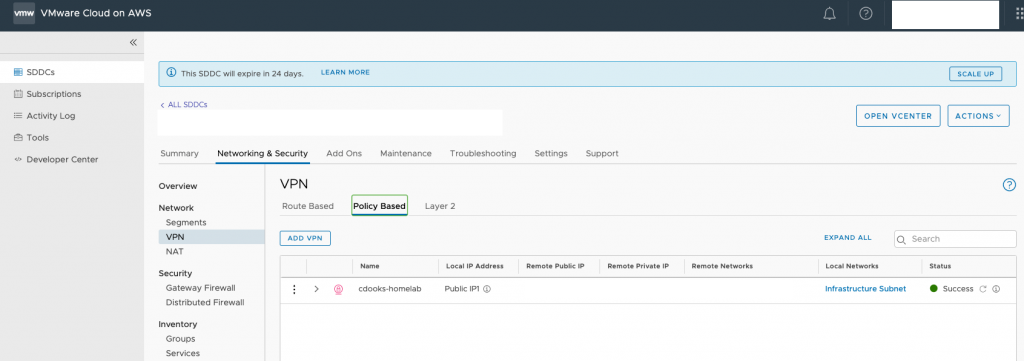1024x361 pixels.
Task: Open Services under Inventory
Action: pyautogui.click(x=183, y=353)
